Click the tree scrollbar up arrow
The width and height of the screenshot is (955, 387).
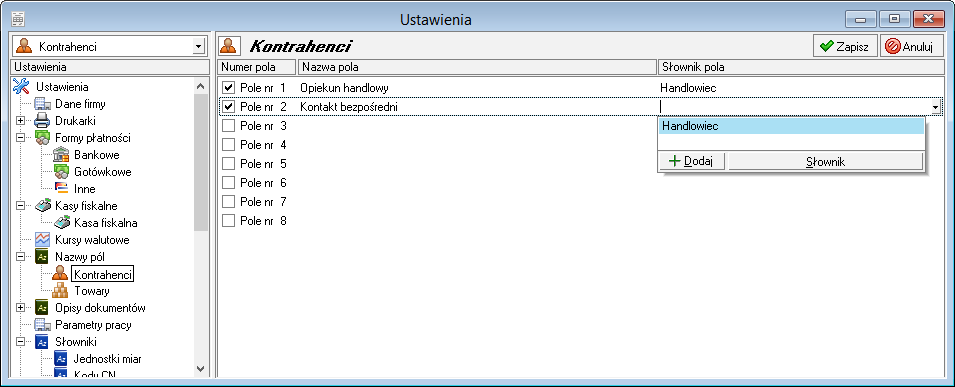pos(201,87)
